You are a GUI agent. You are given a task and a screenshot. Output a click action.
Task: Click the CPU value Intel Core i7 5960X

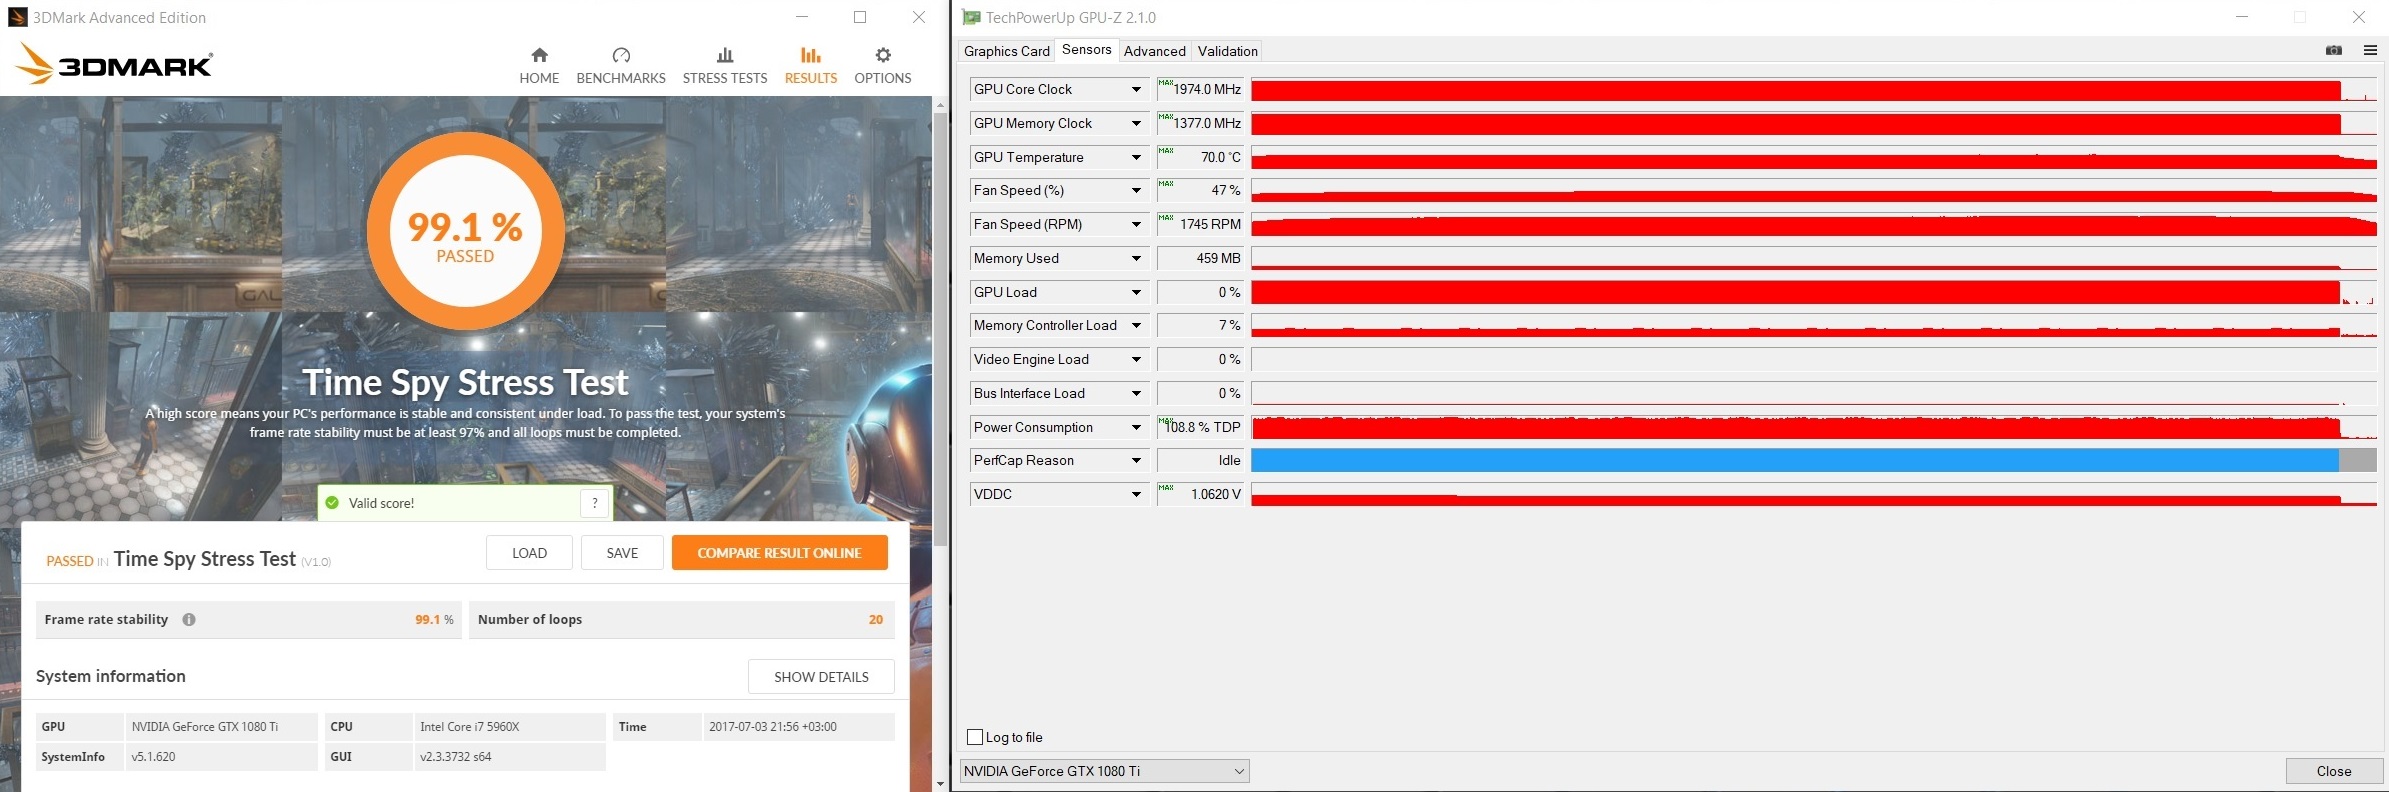[x=469, y=727]
